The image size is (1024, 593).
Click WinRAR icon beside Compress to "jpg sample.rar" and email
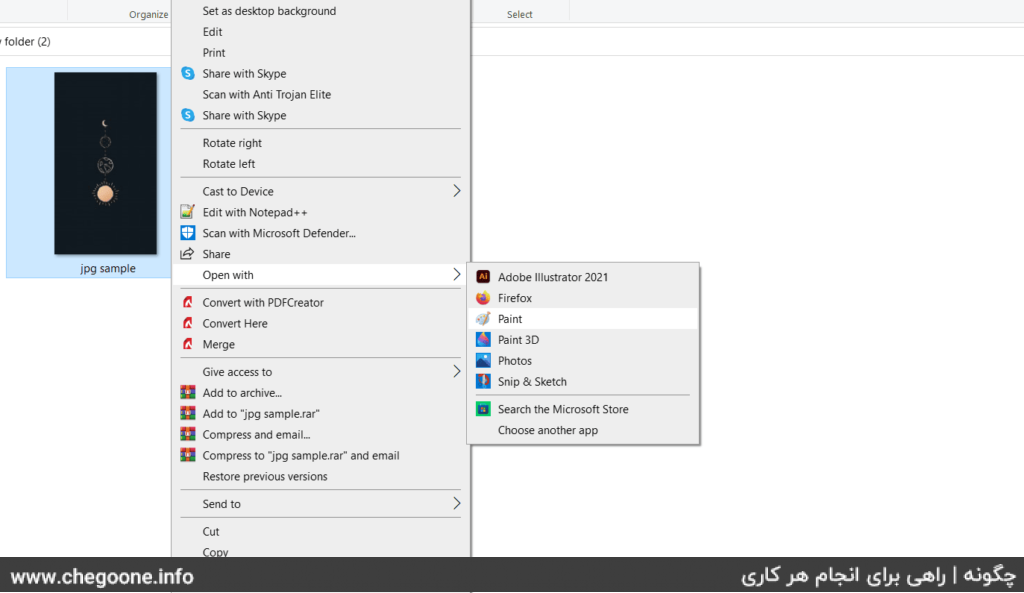tap(187, 455)
